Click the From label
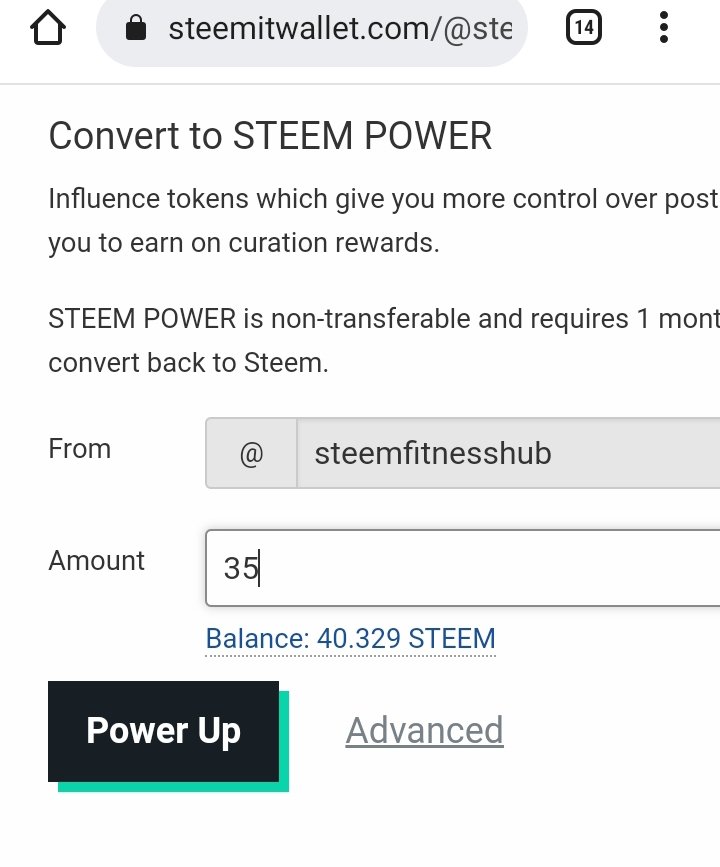Viewport: 720px width, 867px height. pos(80,448)
